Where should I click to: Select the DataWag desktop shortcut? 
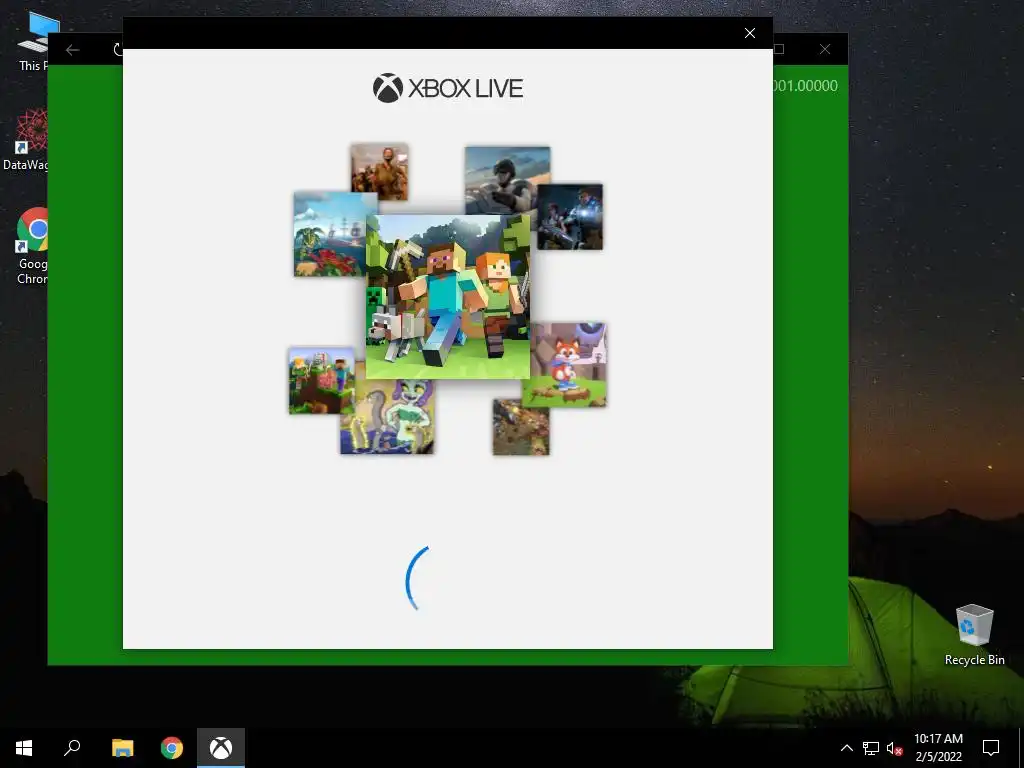pyautogui.click(x=26, y=140)
